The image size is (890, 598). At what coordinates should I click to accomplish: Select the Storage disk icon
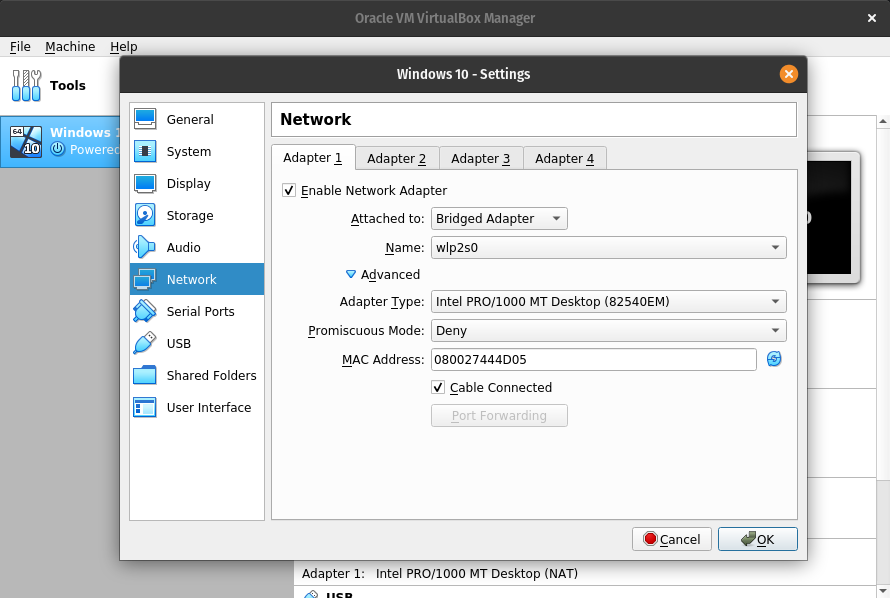pyautogui.click(x=145, y=215)
